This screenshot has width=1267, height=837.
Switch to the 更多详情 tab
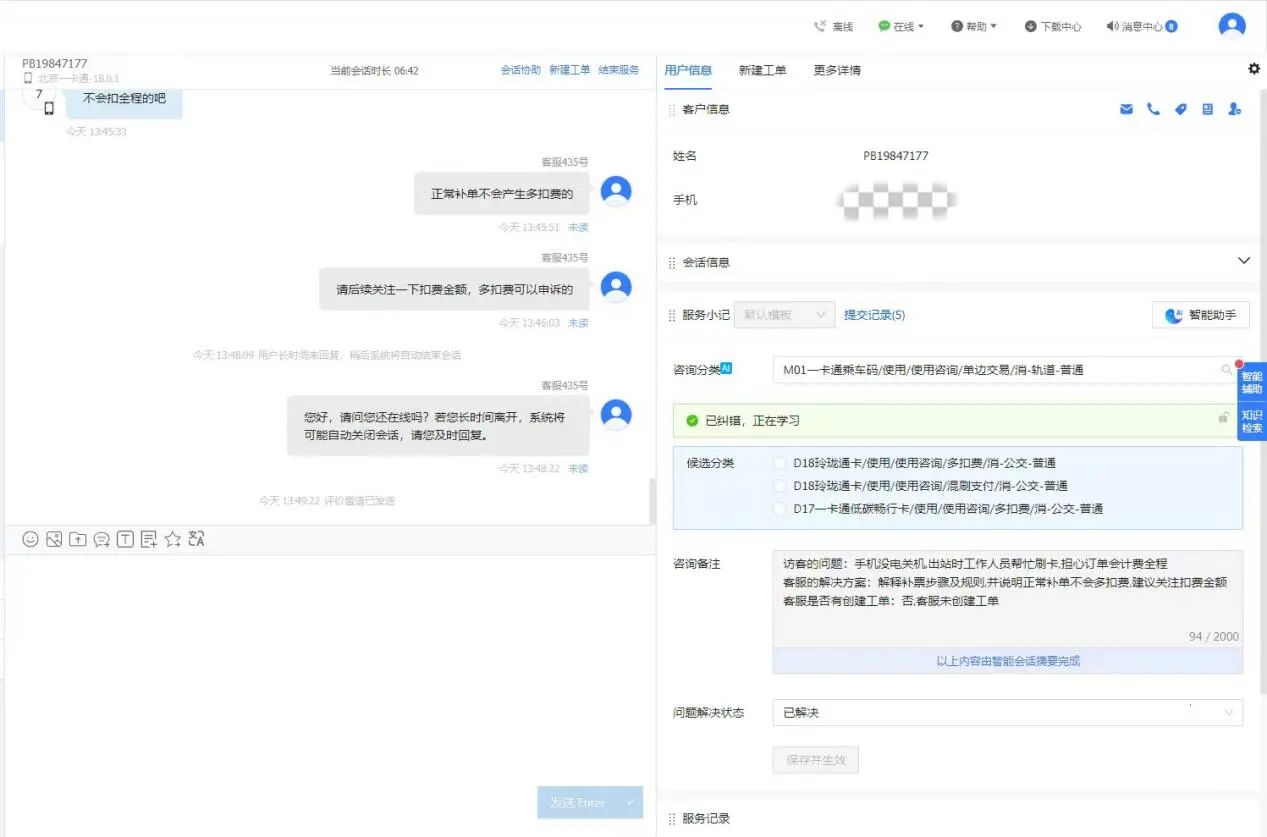click(x=837, y=70)
